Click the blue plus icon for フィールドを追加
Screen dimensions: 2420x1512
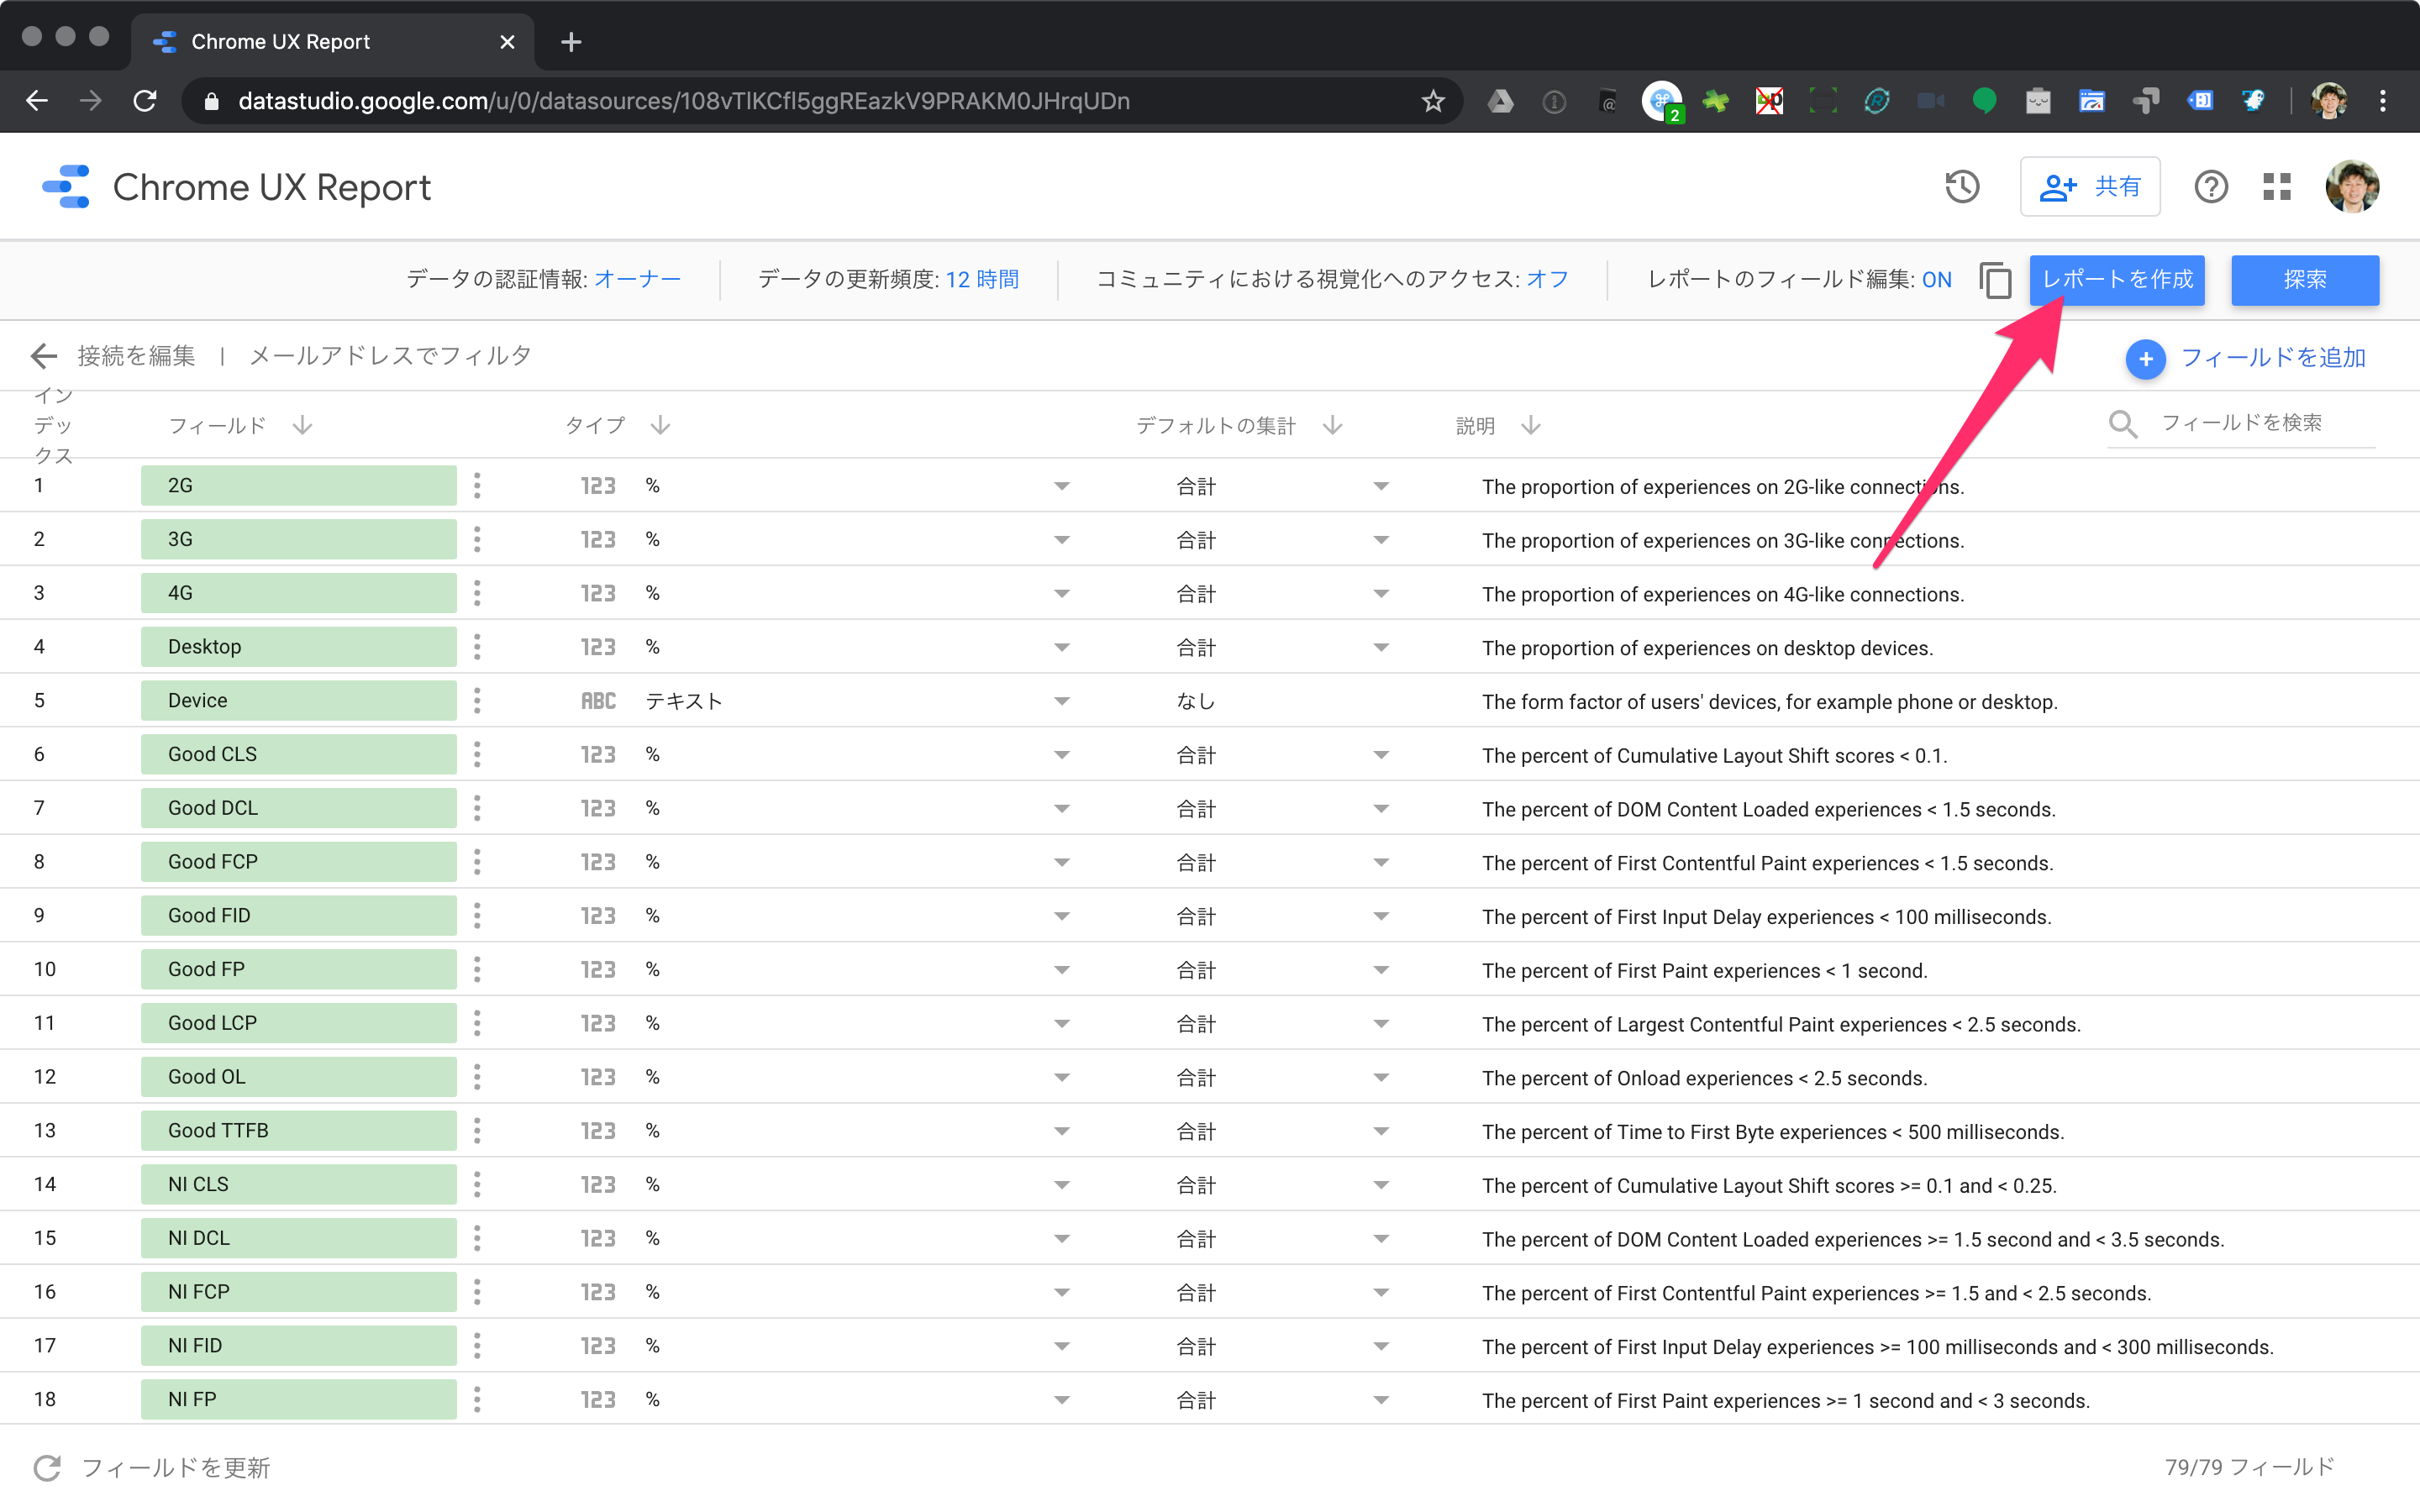coord(2145,358)
